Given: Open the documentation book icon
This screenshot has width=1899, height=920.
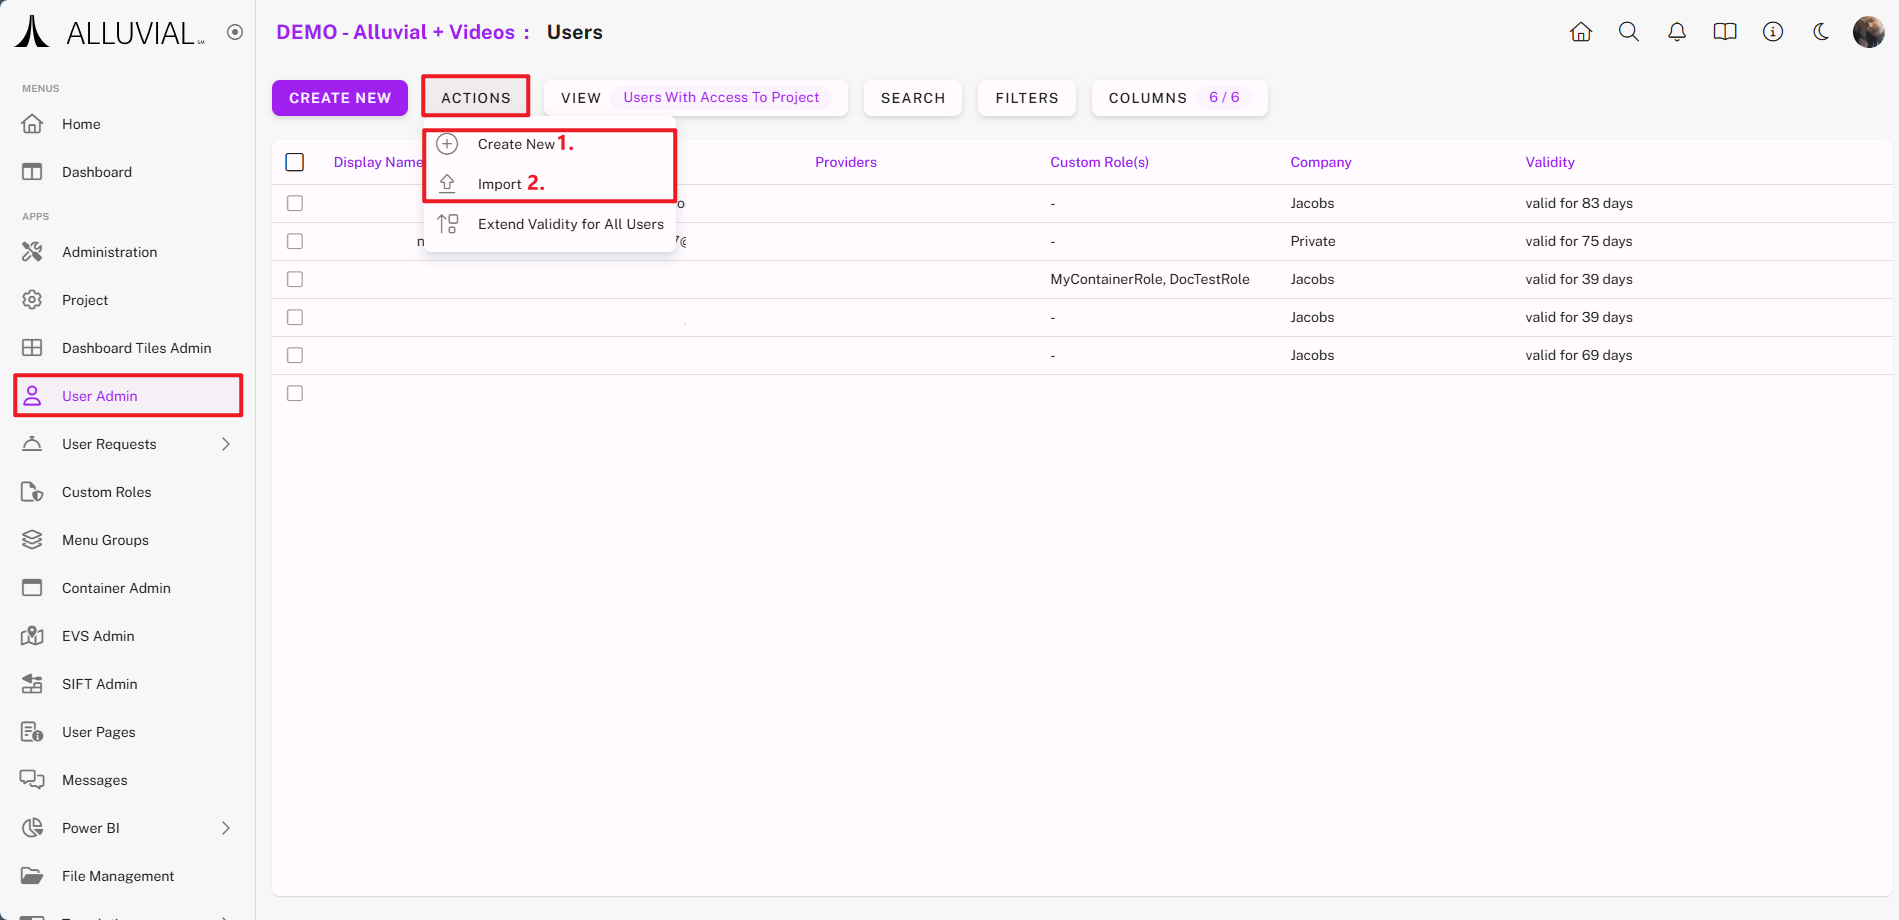Looking at the screenshot, I should click(x=1724, y=32).
